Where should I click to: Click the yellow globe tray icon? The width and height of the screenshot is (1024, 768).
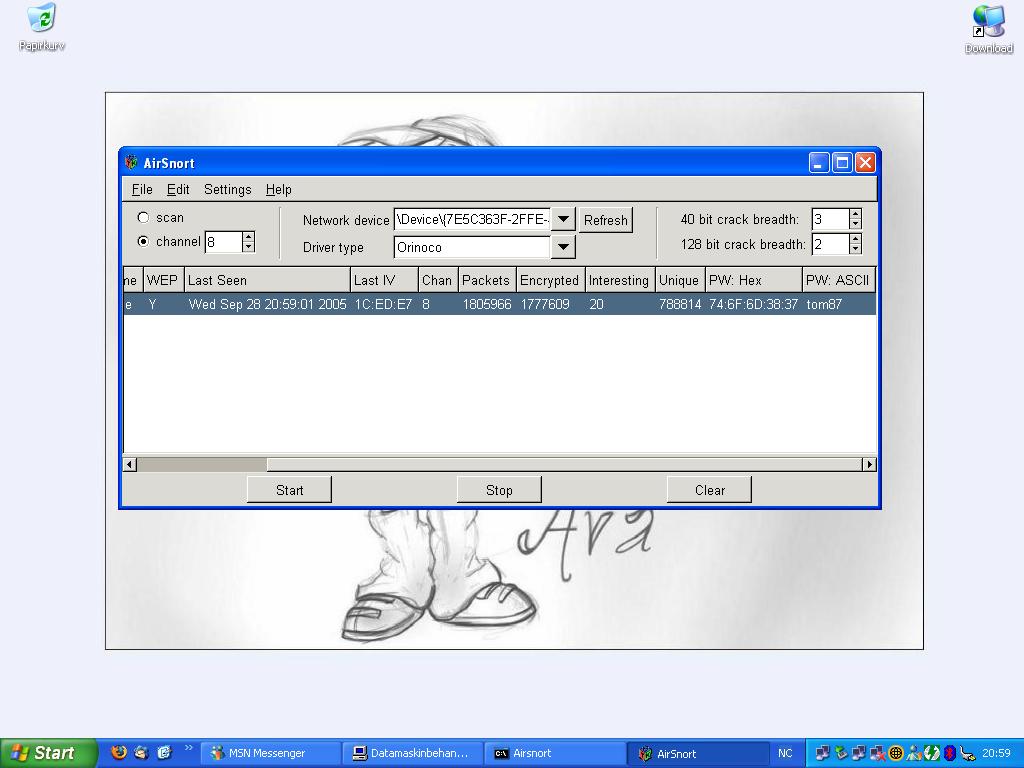tap(895, 753)
